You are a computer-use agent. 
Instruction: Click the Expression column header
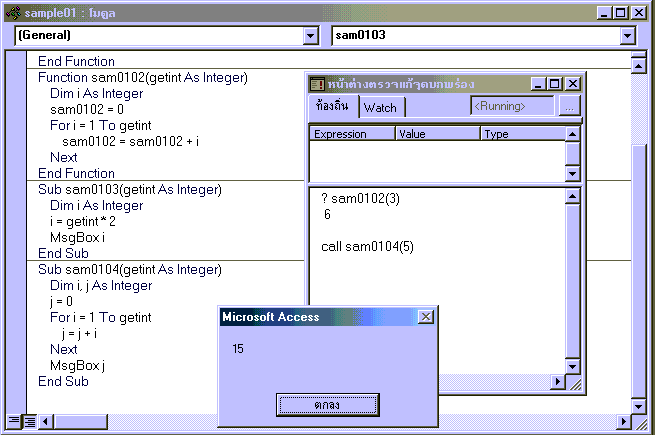(352, 134)
